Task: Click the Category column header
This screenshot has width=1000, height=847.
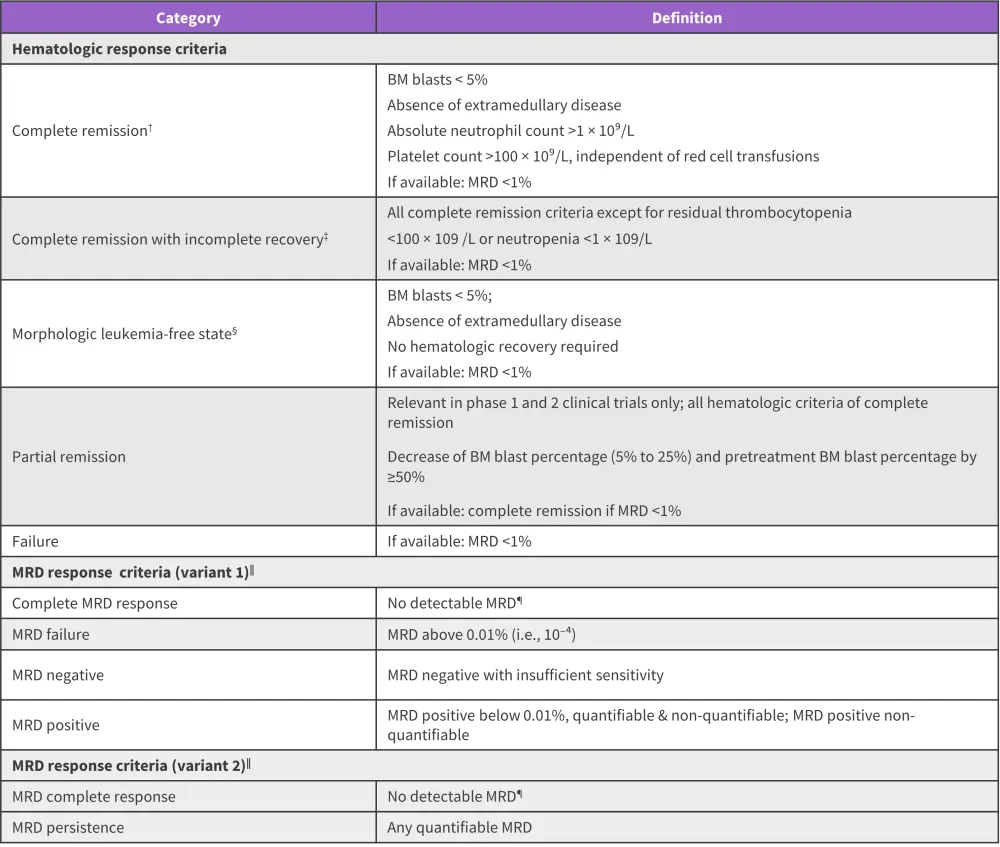Action: (x=188, y=18)
